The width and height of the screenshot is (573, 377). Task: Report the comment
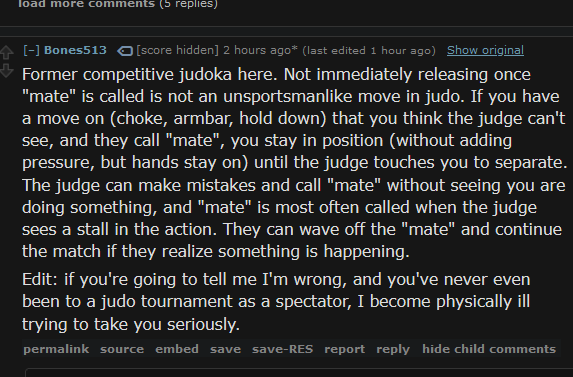pos(345,349)
